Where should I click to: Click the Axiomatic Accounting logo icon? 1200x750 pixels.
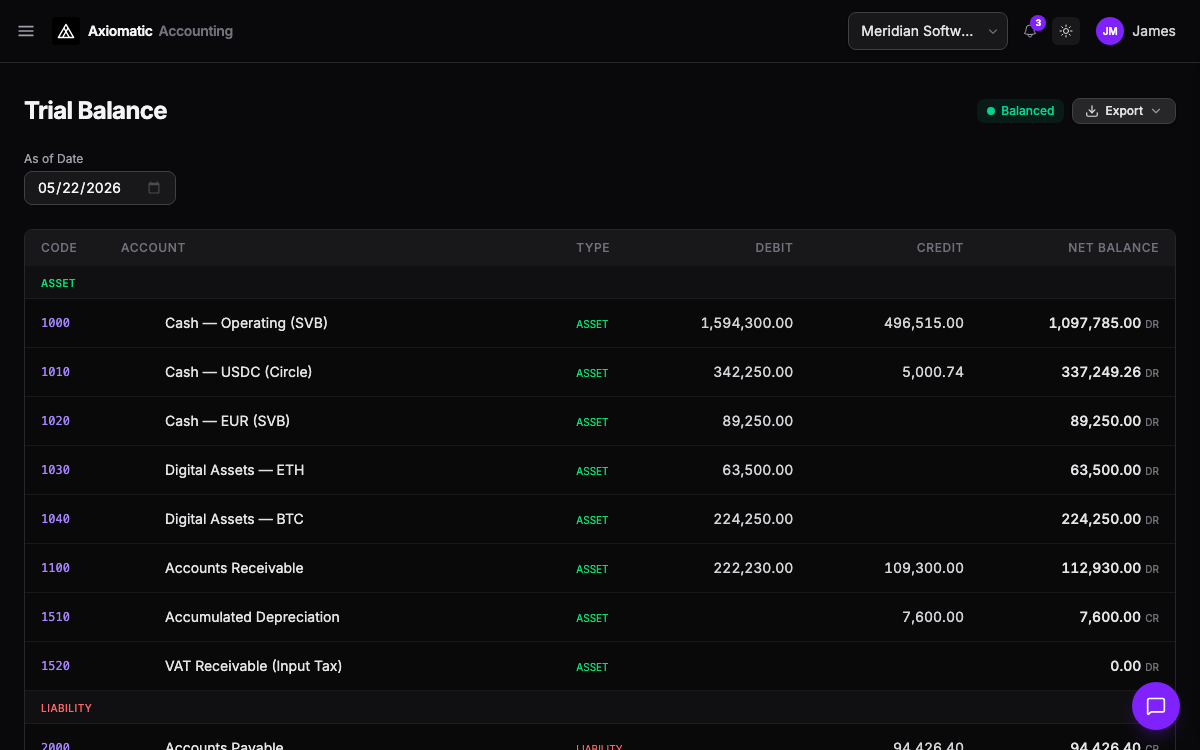tap(66, 31)
